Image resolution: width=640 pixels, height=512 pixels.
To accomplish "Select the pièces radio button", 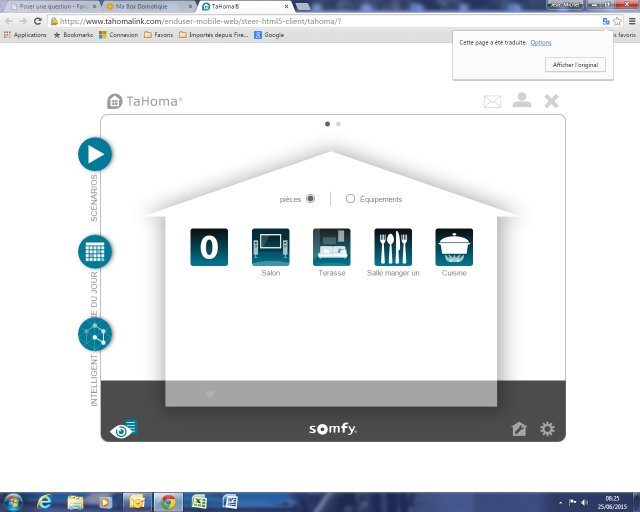I will [311, 199].
